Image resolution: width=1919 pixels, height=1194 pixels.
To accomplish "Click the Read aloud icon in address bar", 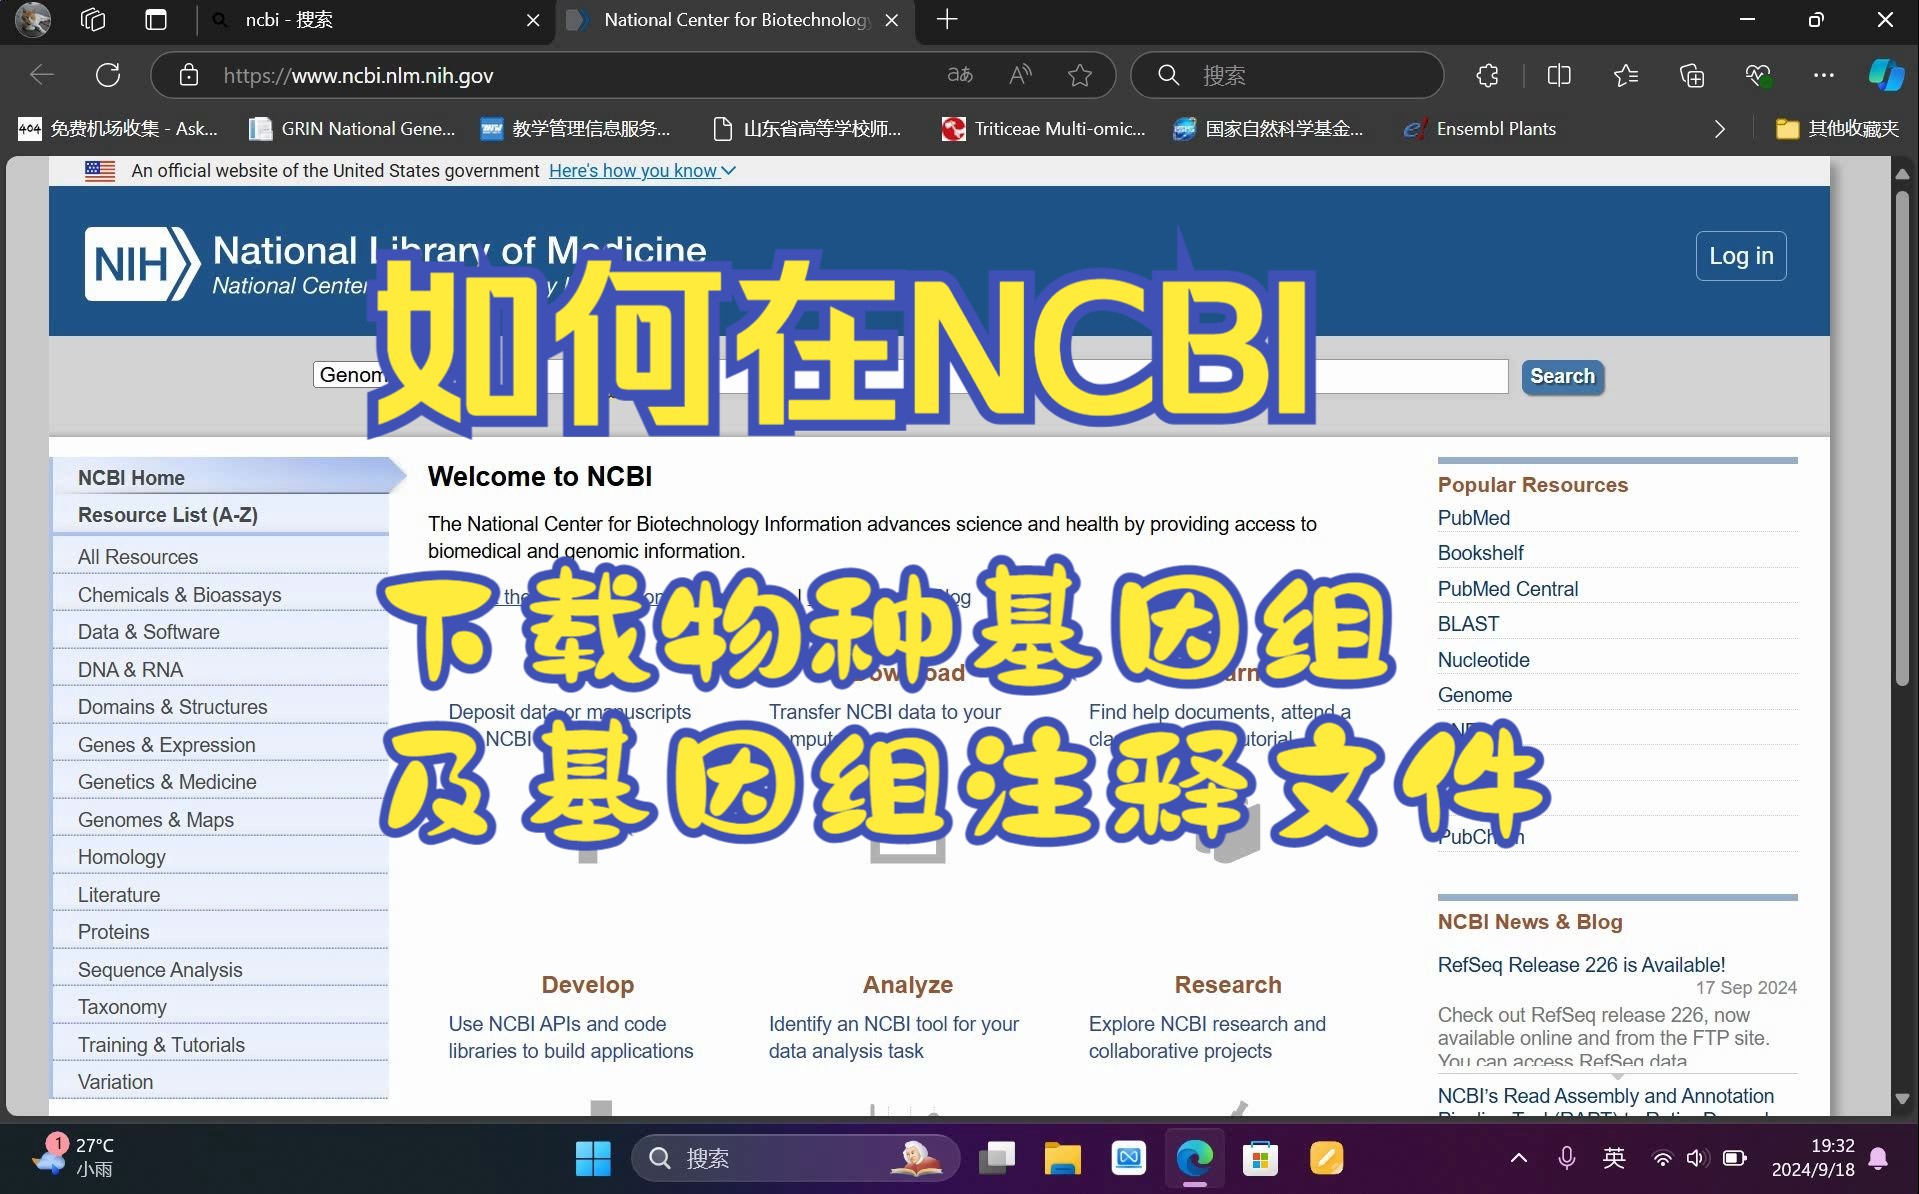I will [x=1020, y=74].
